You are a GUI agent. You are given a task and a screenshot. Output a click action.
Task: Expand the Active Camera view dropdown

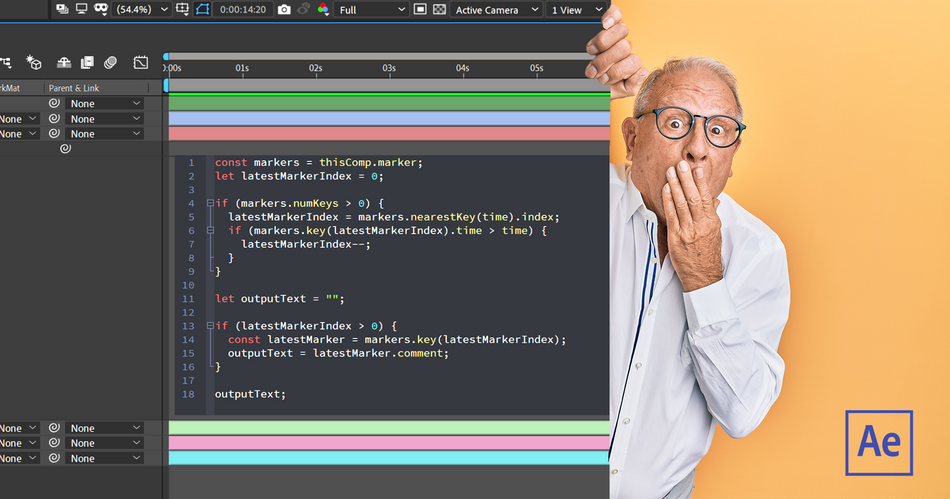tap(496, 10)
